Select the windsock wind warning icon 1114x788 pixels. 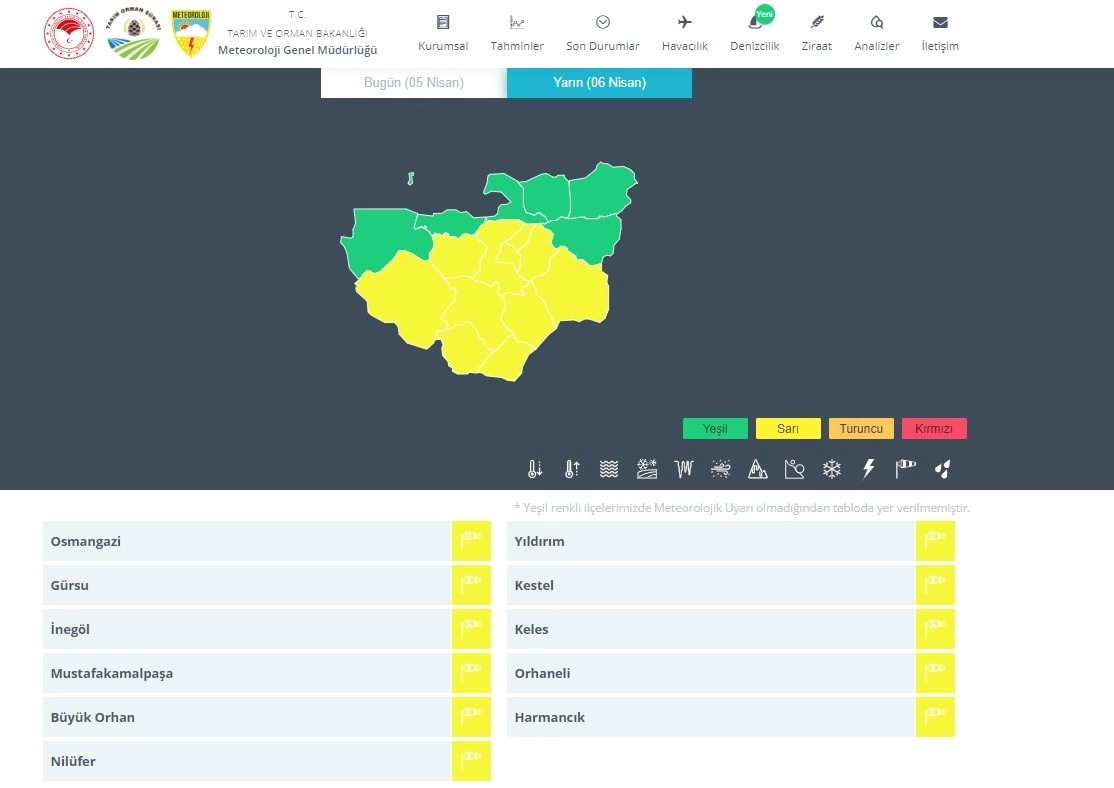point(905,469)
